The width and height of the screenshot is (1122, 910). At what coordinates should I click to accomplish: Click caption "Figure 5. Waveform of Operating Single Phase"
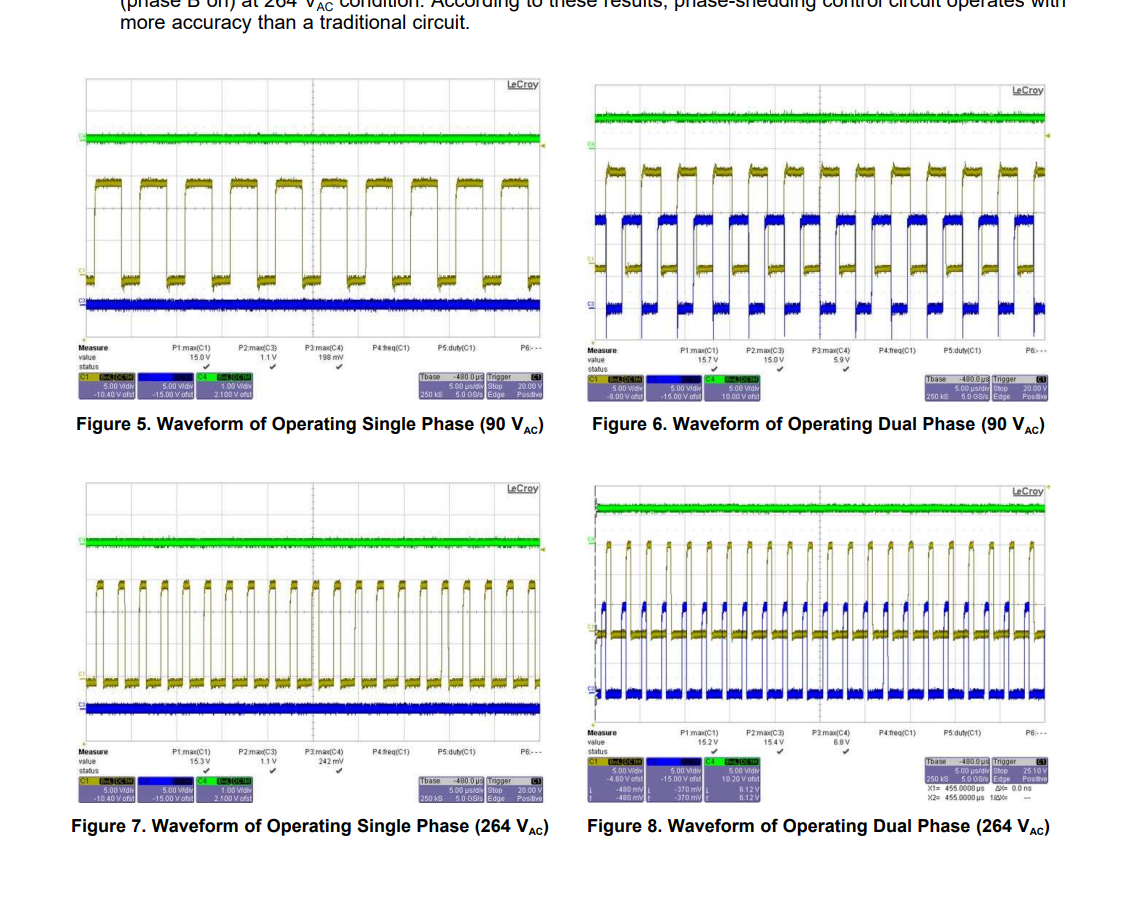(x=310, y=425)
